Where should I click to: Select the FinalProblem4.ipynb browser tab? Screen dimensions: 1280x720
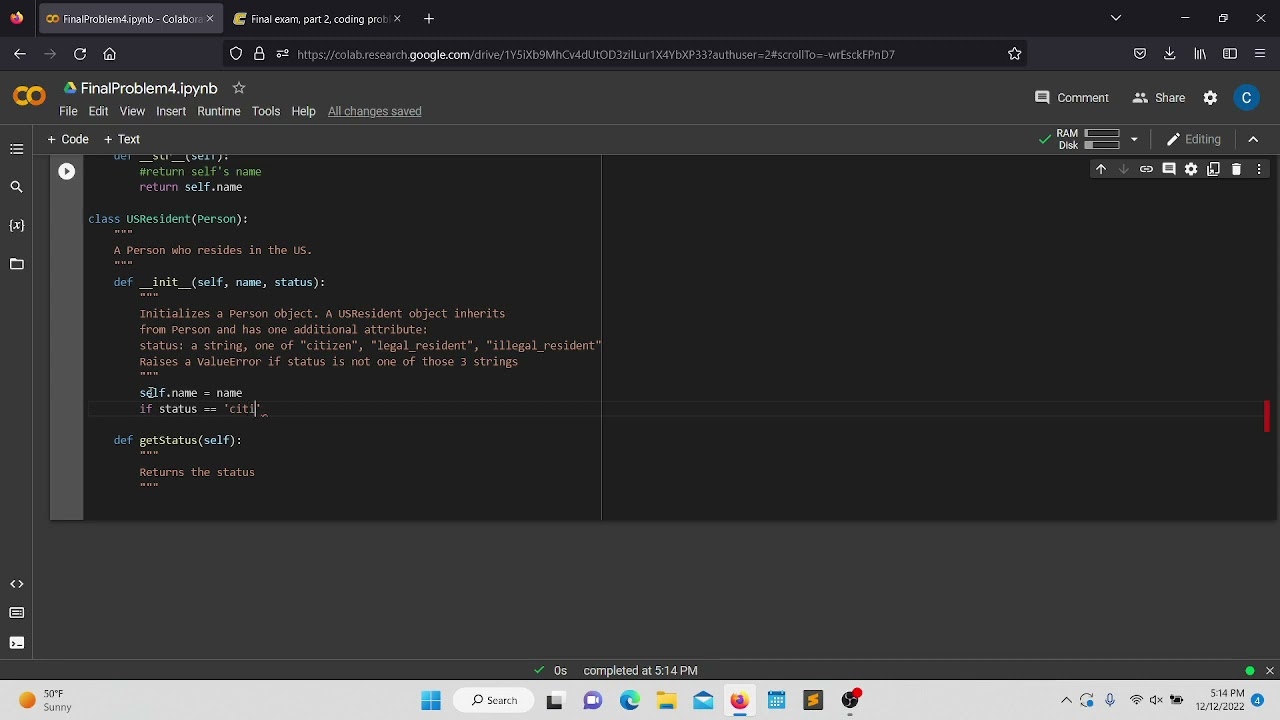click(129, 19)
